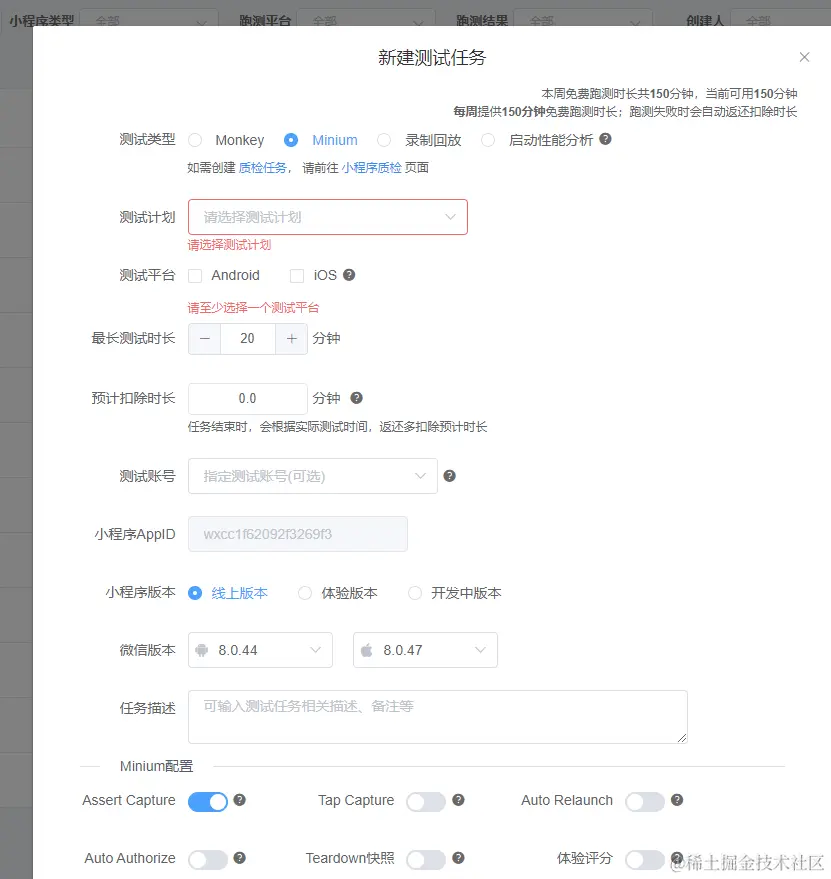Click help icon for Assert Capture

tap(239, 800)
